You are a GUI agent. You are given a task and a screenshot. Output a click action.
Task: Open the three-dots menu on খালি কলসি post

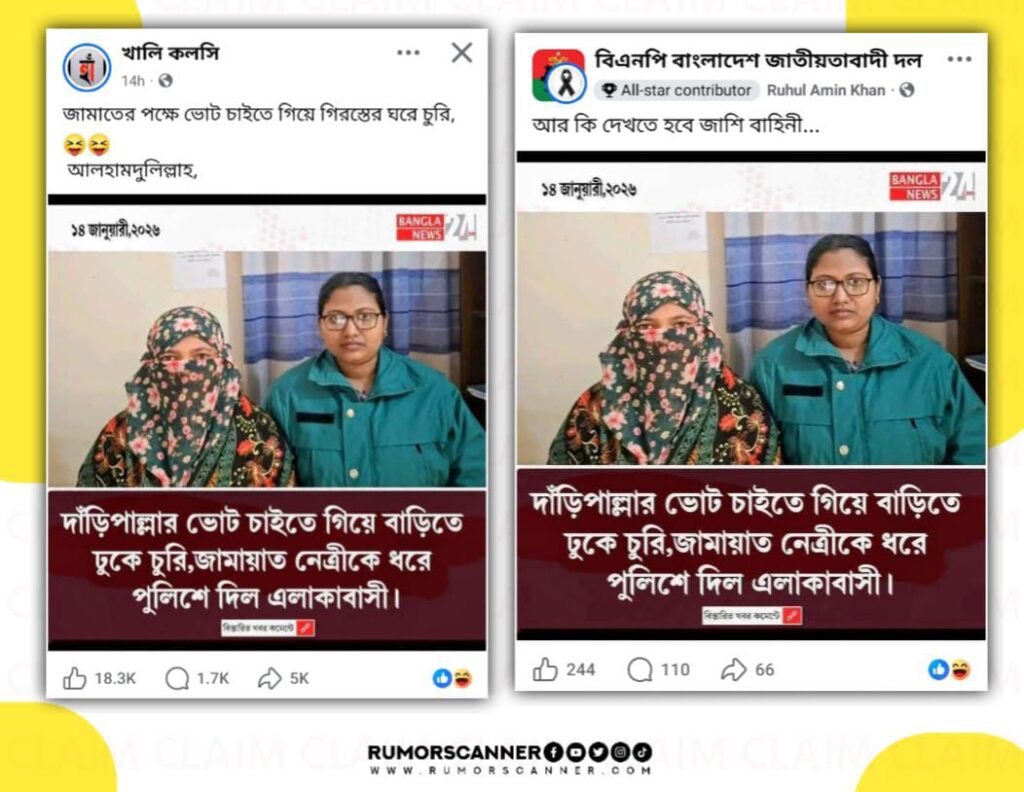tap(408, 52)
